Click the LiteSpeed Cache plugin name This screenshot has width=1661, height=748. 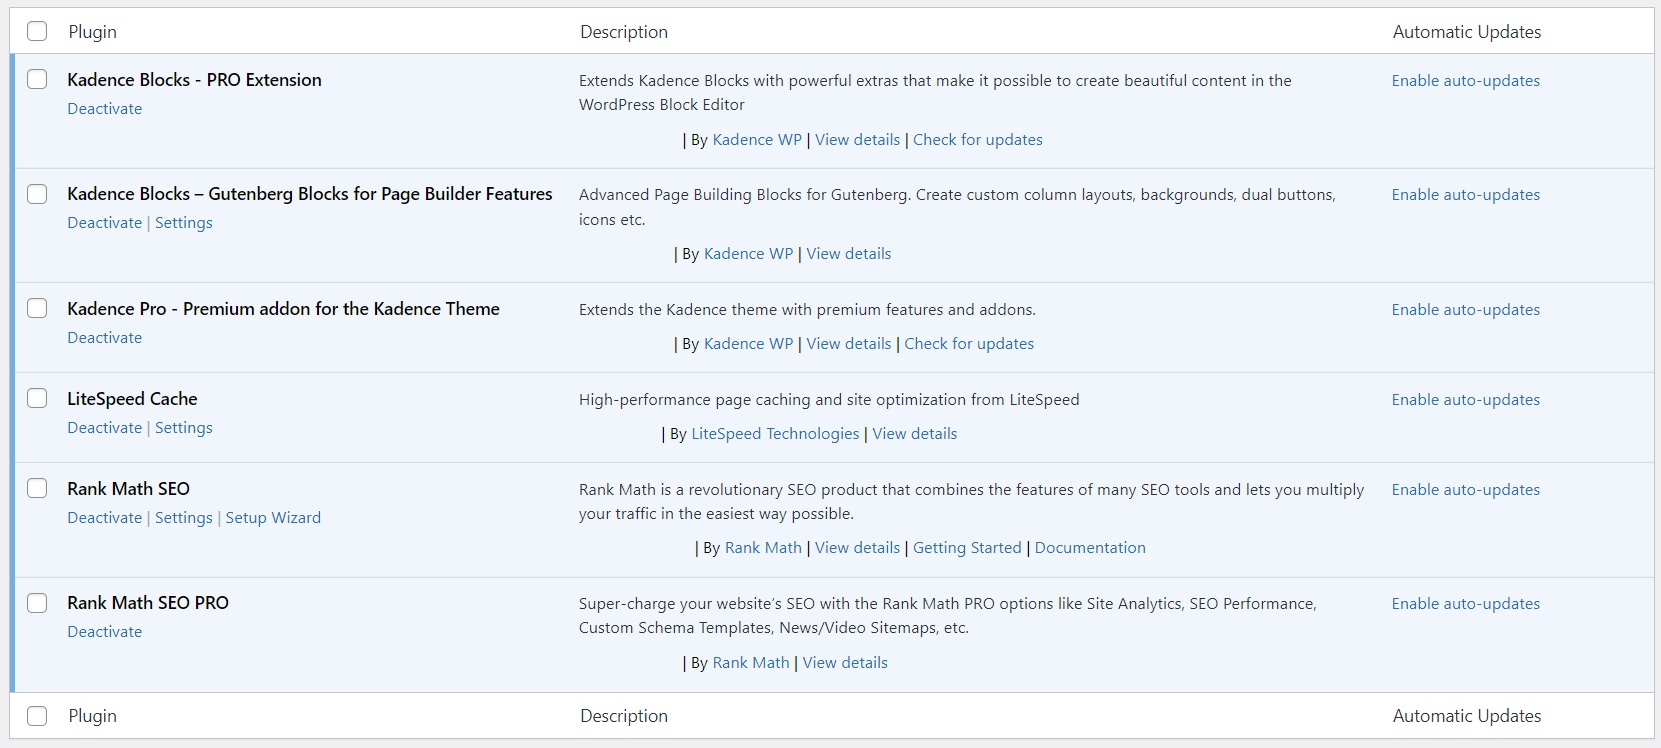coord(132,399)
